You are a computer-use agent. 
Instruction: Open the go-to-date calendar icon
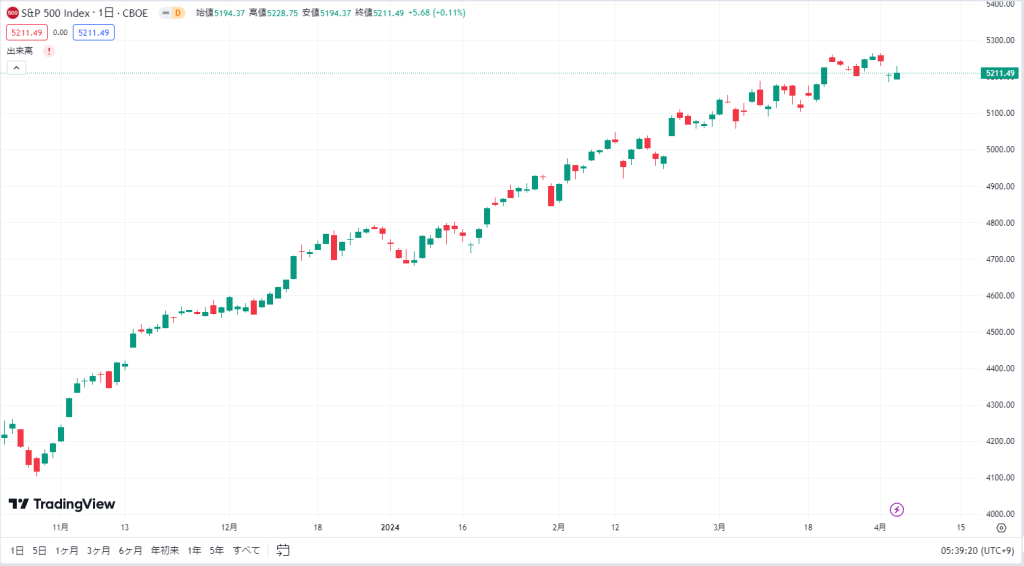(283, 550)
